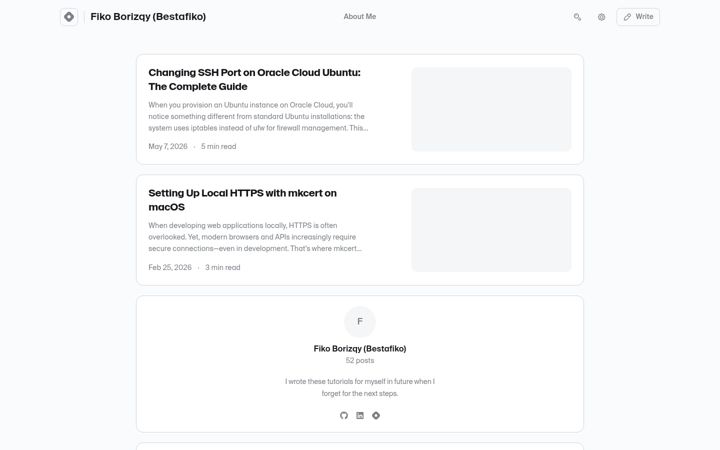Image resolution: width=720 pixels, height=450 pixels.
Task: Click the SSH Port article excerpt text
Action: tap(258, 117)
